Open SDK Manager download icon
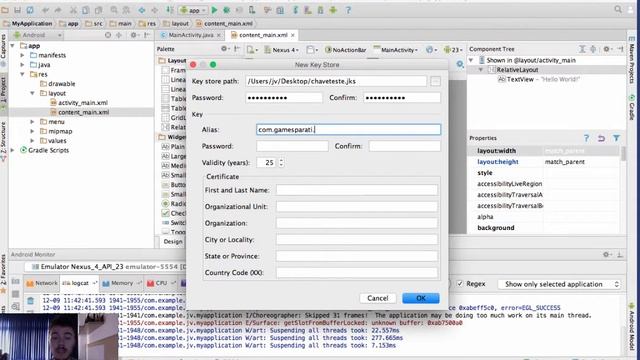 (x=320, y=10)
